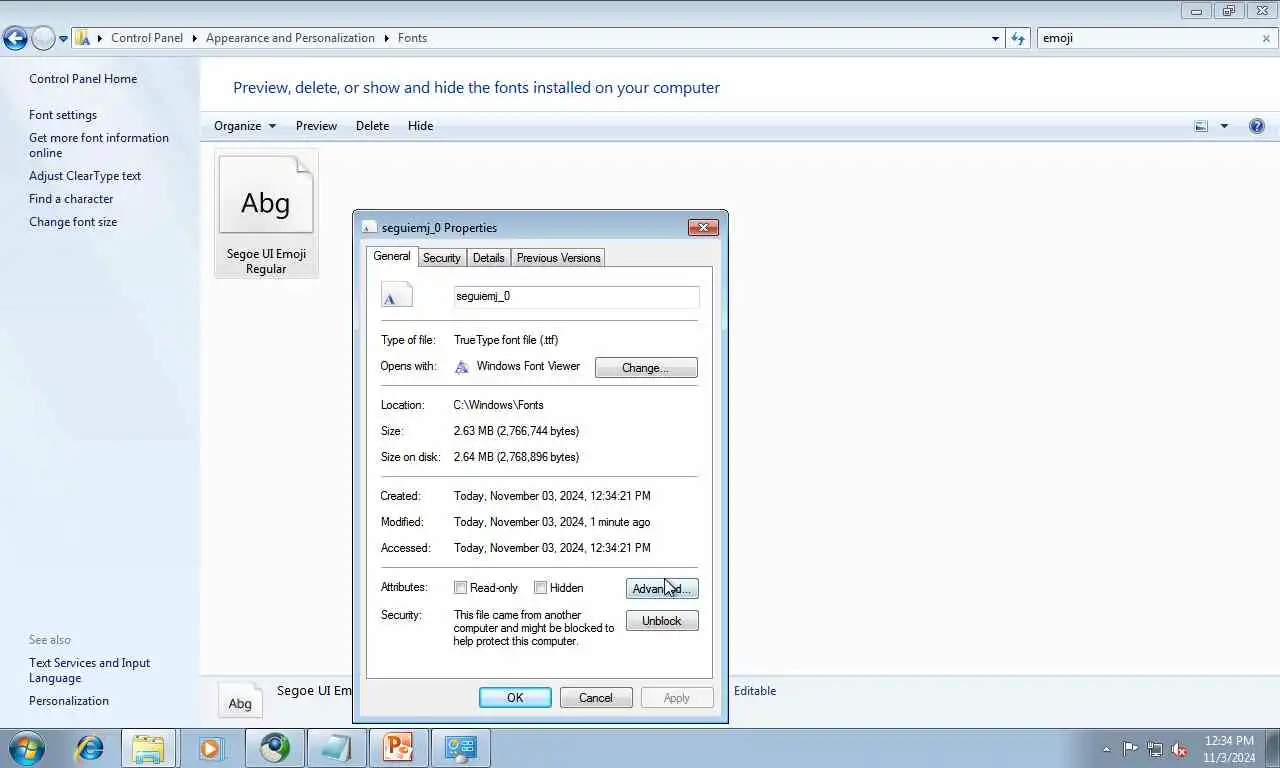Click the muted volume tray icon

[x=1180, y=749]
